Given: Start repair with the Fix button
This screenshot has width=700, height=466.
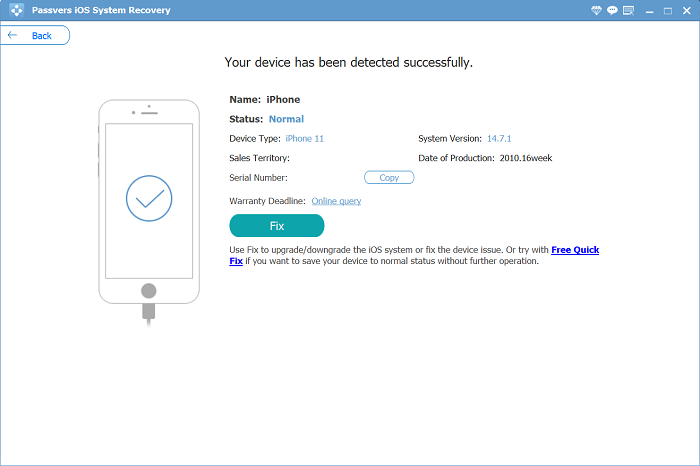Looking at the screenshot, I should pos(277,225).
